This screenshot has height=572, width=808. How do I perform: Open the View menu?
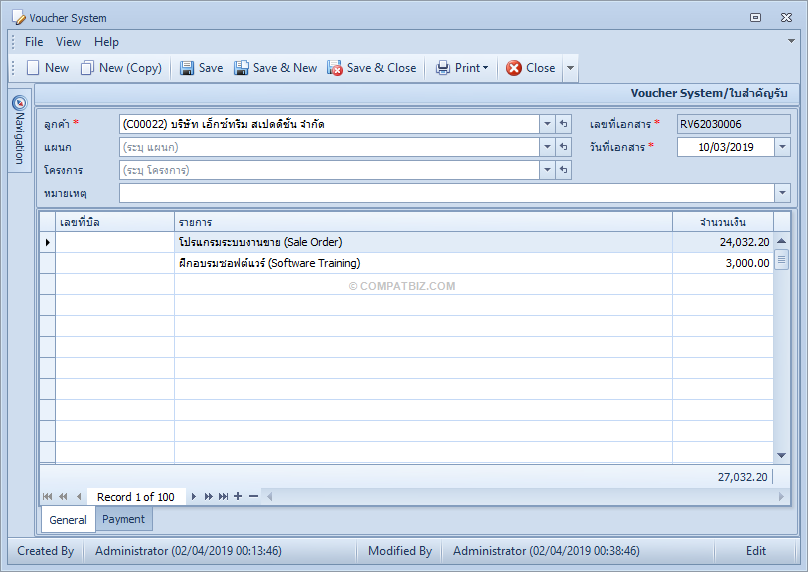(x=68, y=42)
